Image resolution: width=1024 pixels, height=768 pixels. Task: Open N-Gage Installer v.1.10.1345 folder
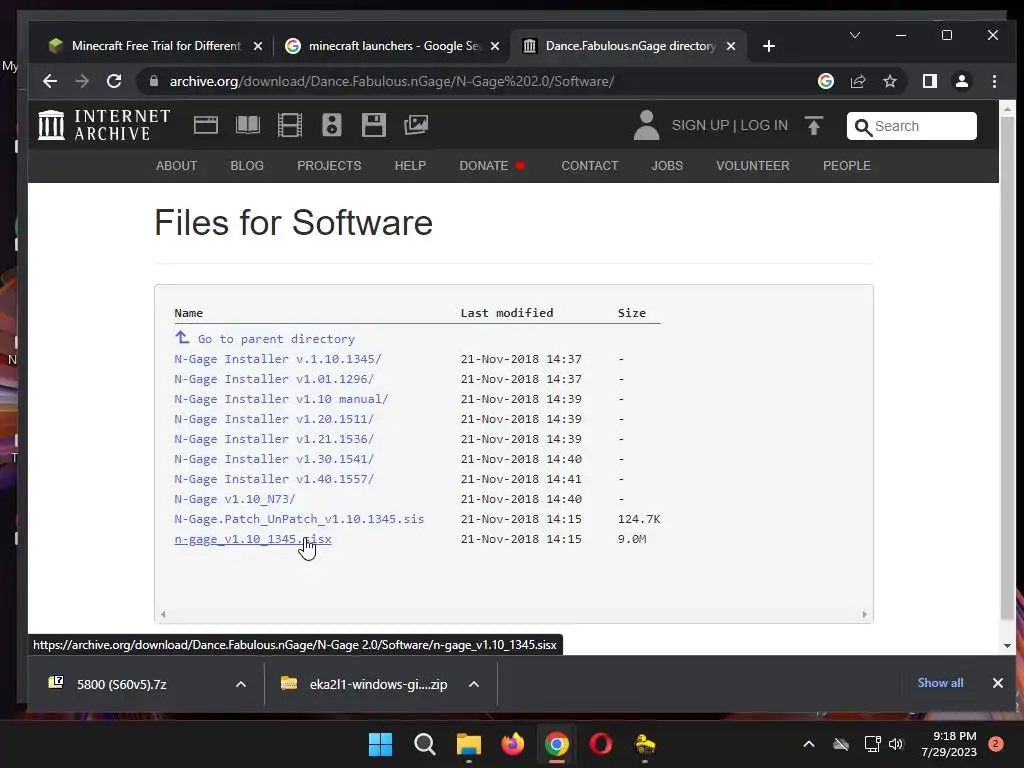click(x=278, y=359)
